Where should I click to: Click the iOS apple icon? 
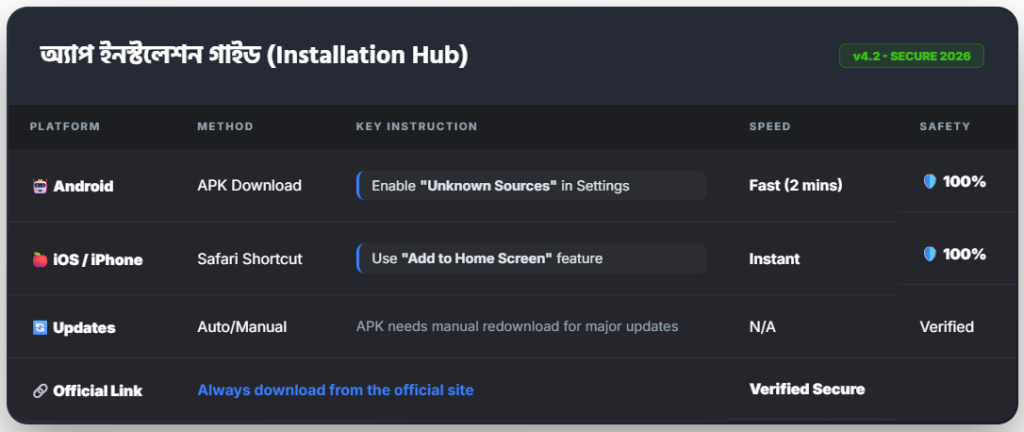(40, 260)
